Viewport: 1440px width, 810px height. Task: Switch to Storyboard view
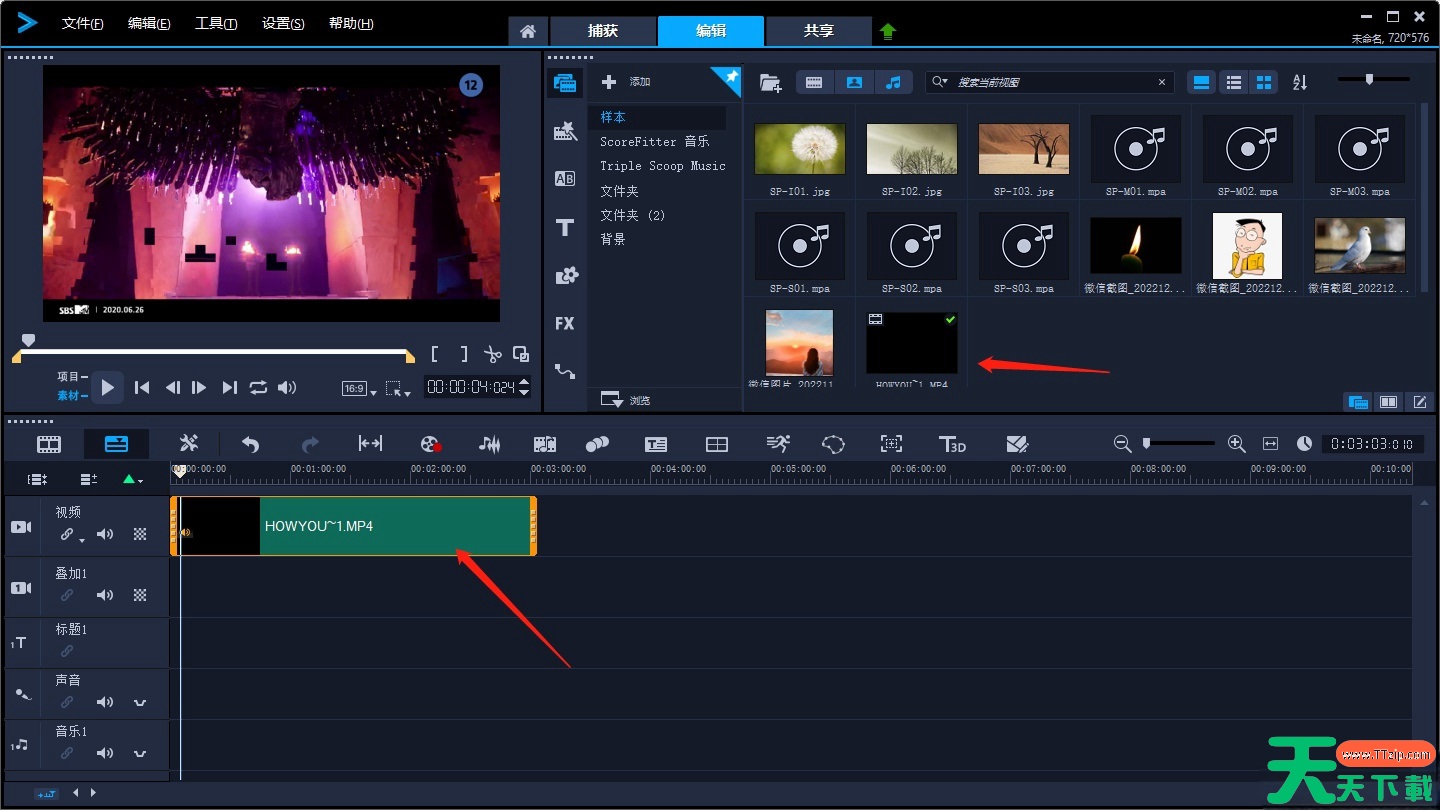(49, 444)
